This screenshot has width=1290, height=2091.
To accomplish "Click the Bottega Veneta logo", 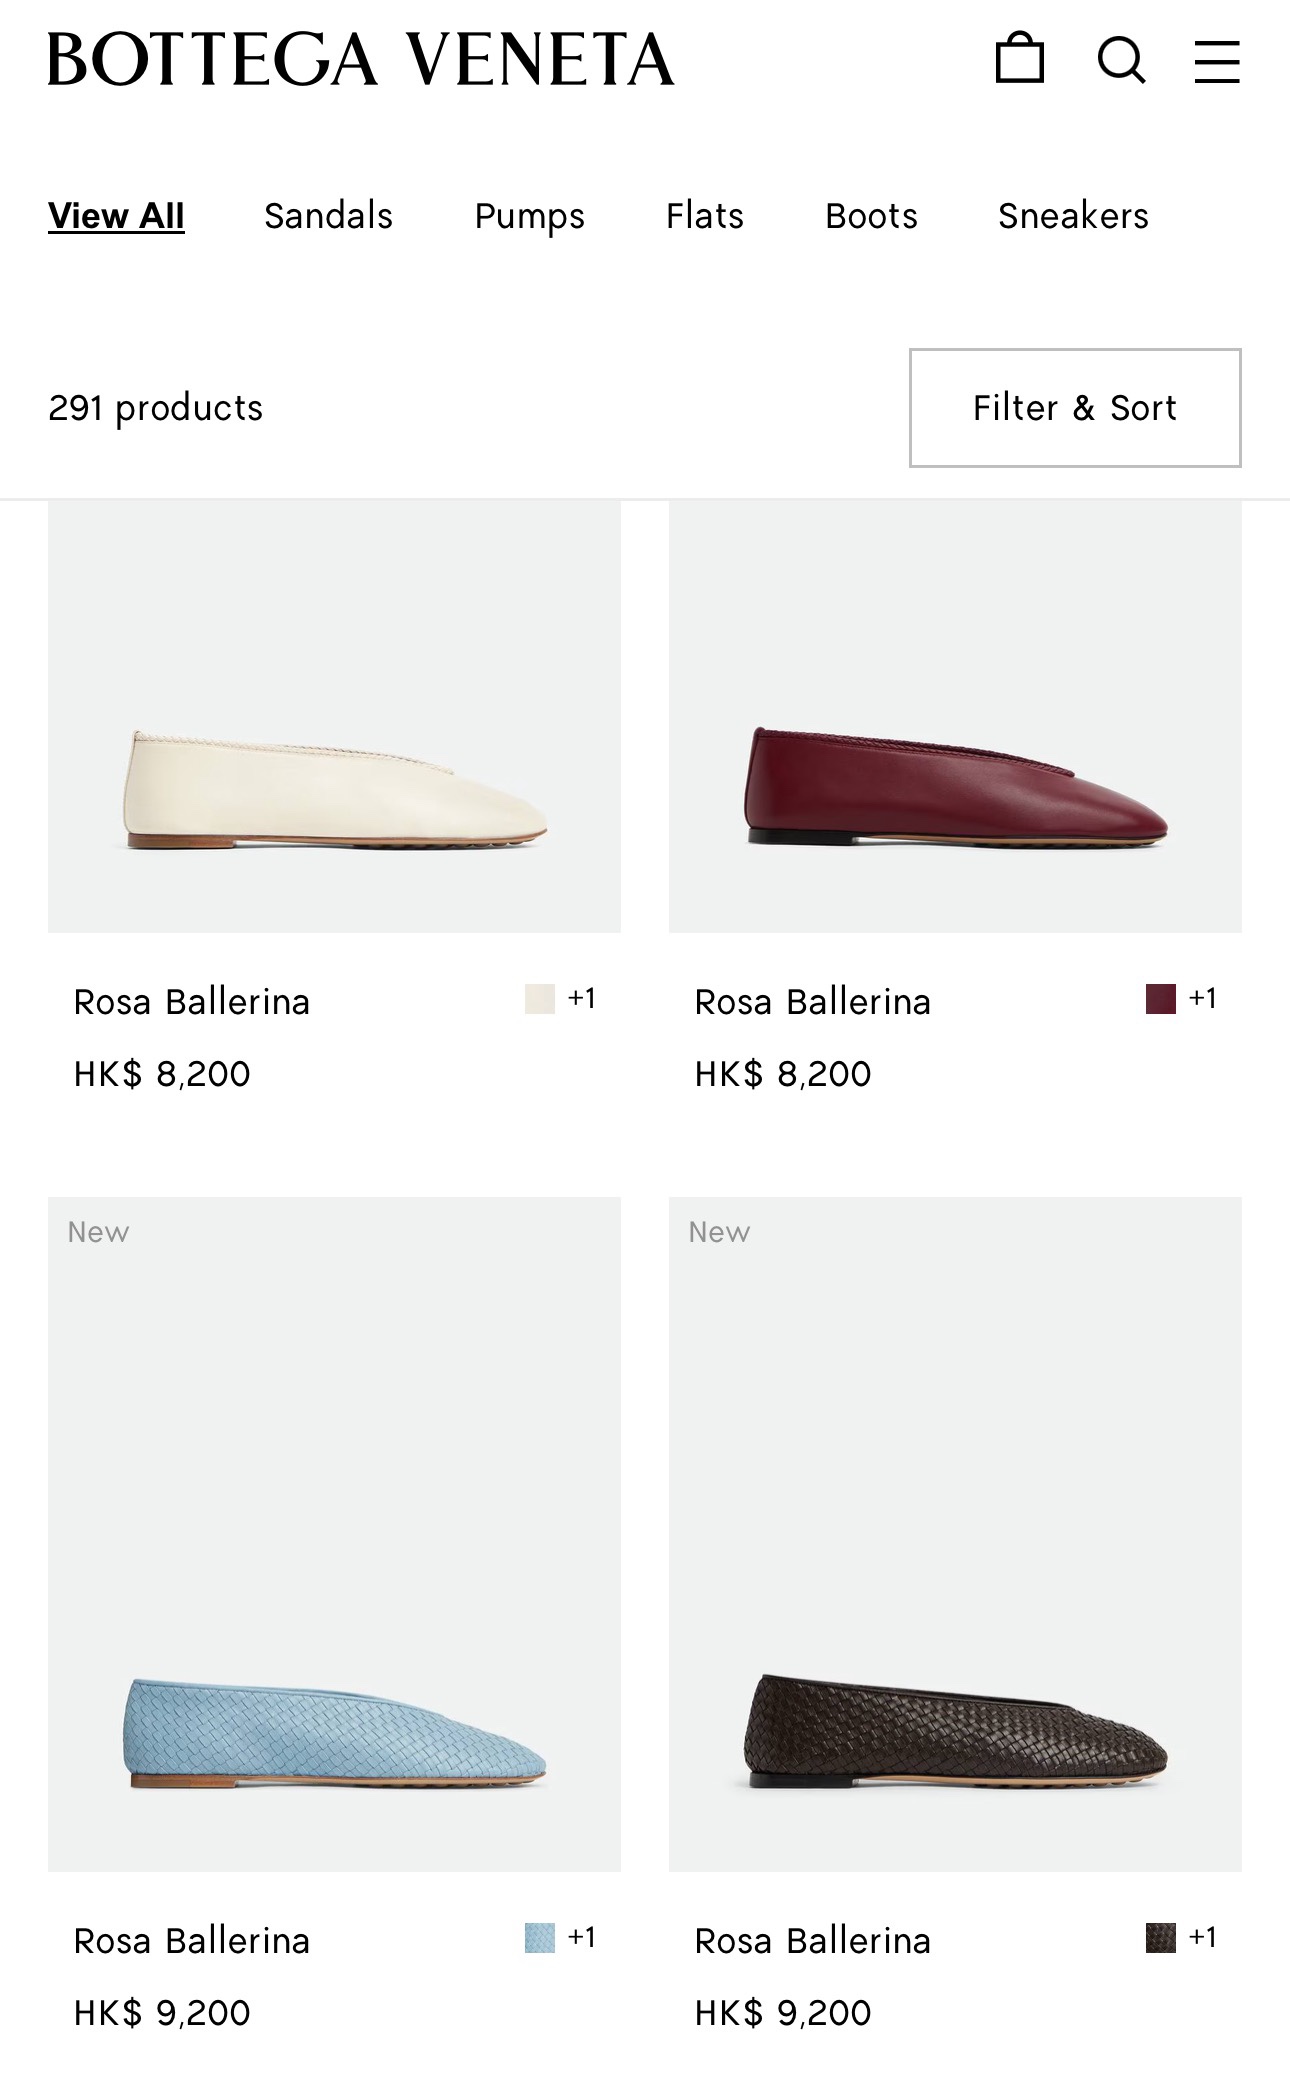I will [361, 59].
